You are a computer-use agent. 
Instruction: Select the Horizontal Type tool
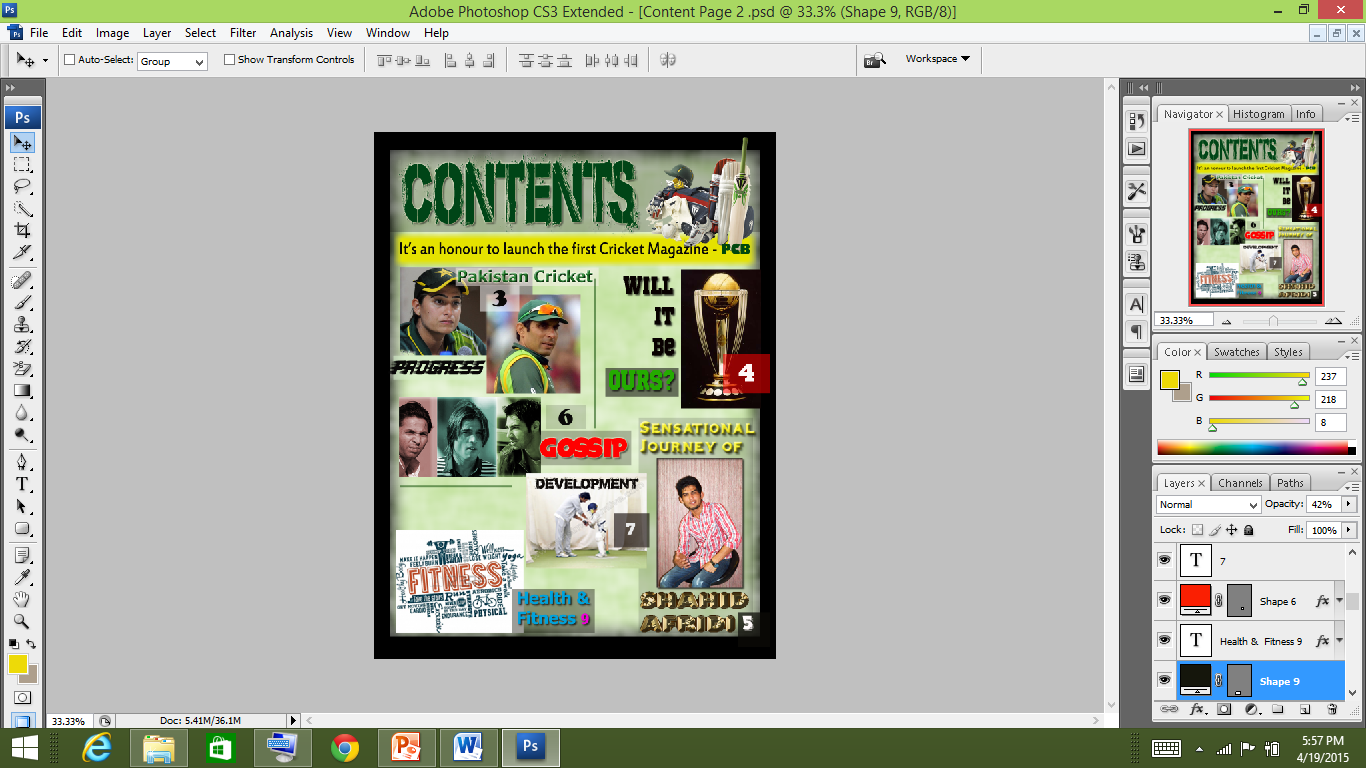pyautogui.click(x=22, y=484)
